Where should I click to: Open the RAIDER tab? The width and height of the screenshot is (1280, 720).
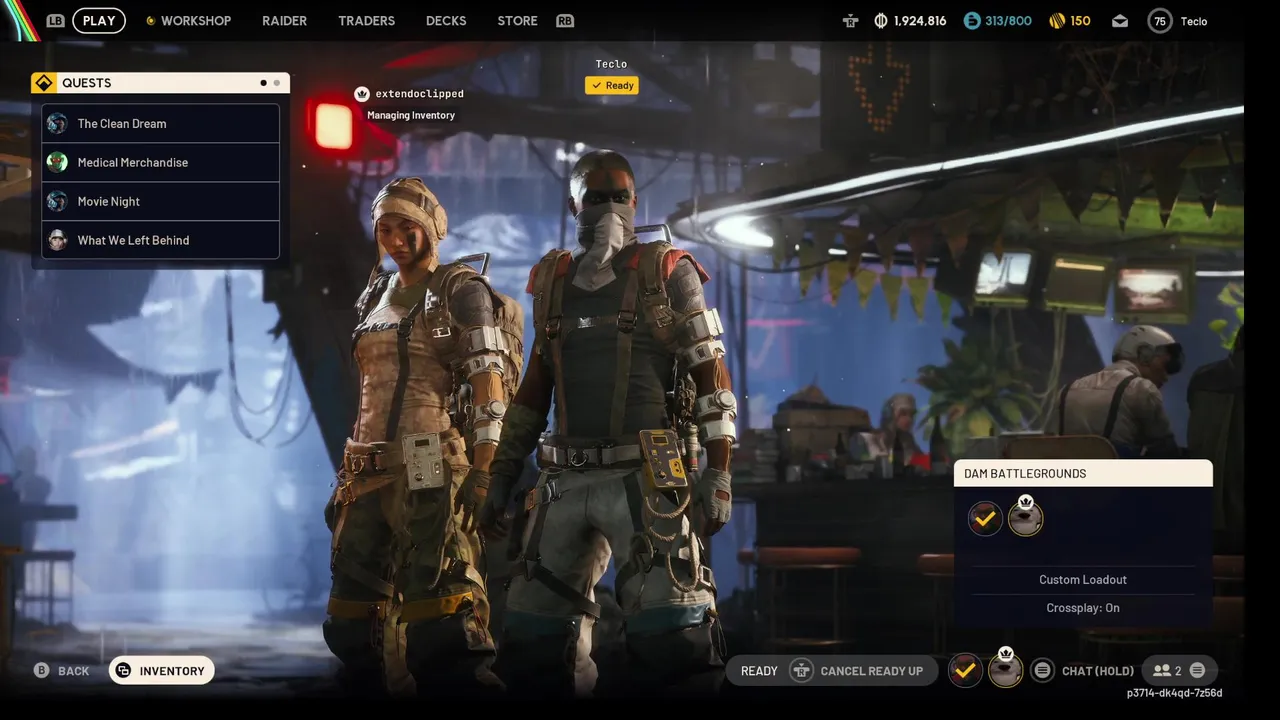(284, 20)
